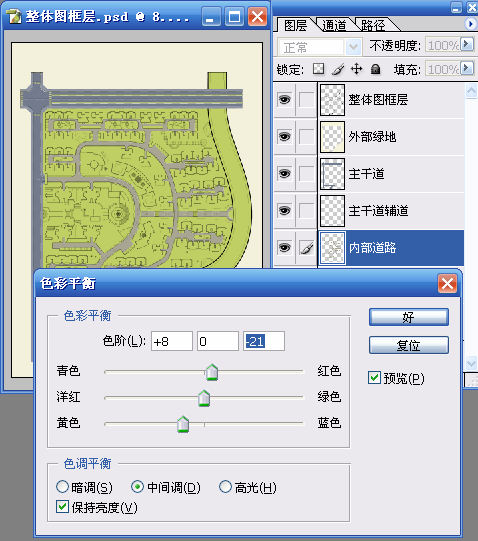Click the lock image pixels brush icon

[338, 69]
